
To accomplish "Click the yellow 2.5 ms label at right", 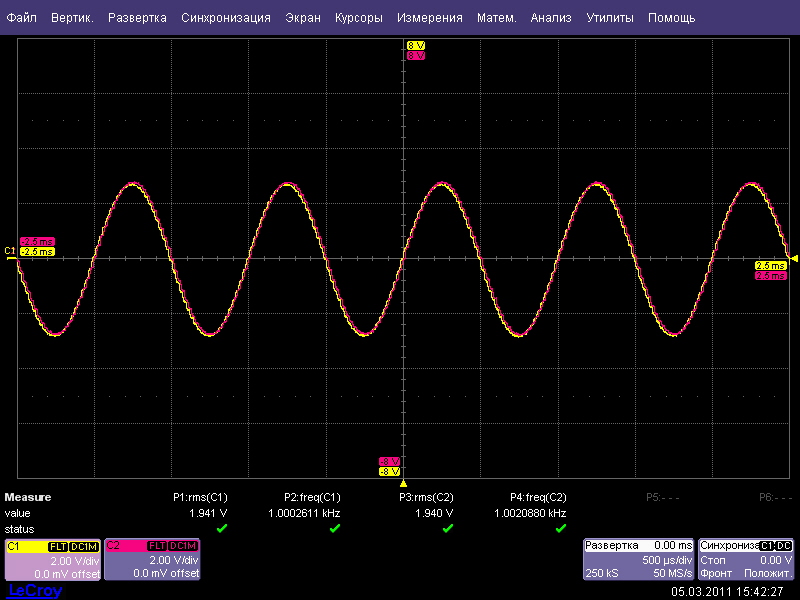I will point(770,265).
